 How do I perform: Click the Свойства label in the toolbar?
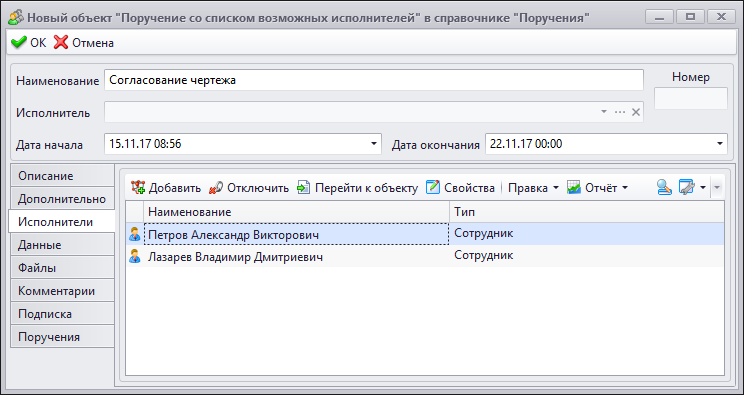pyautogui.click(x=469, y=188)
